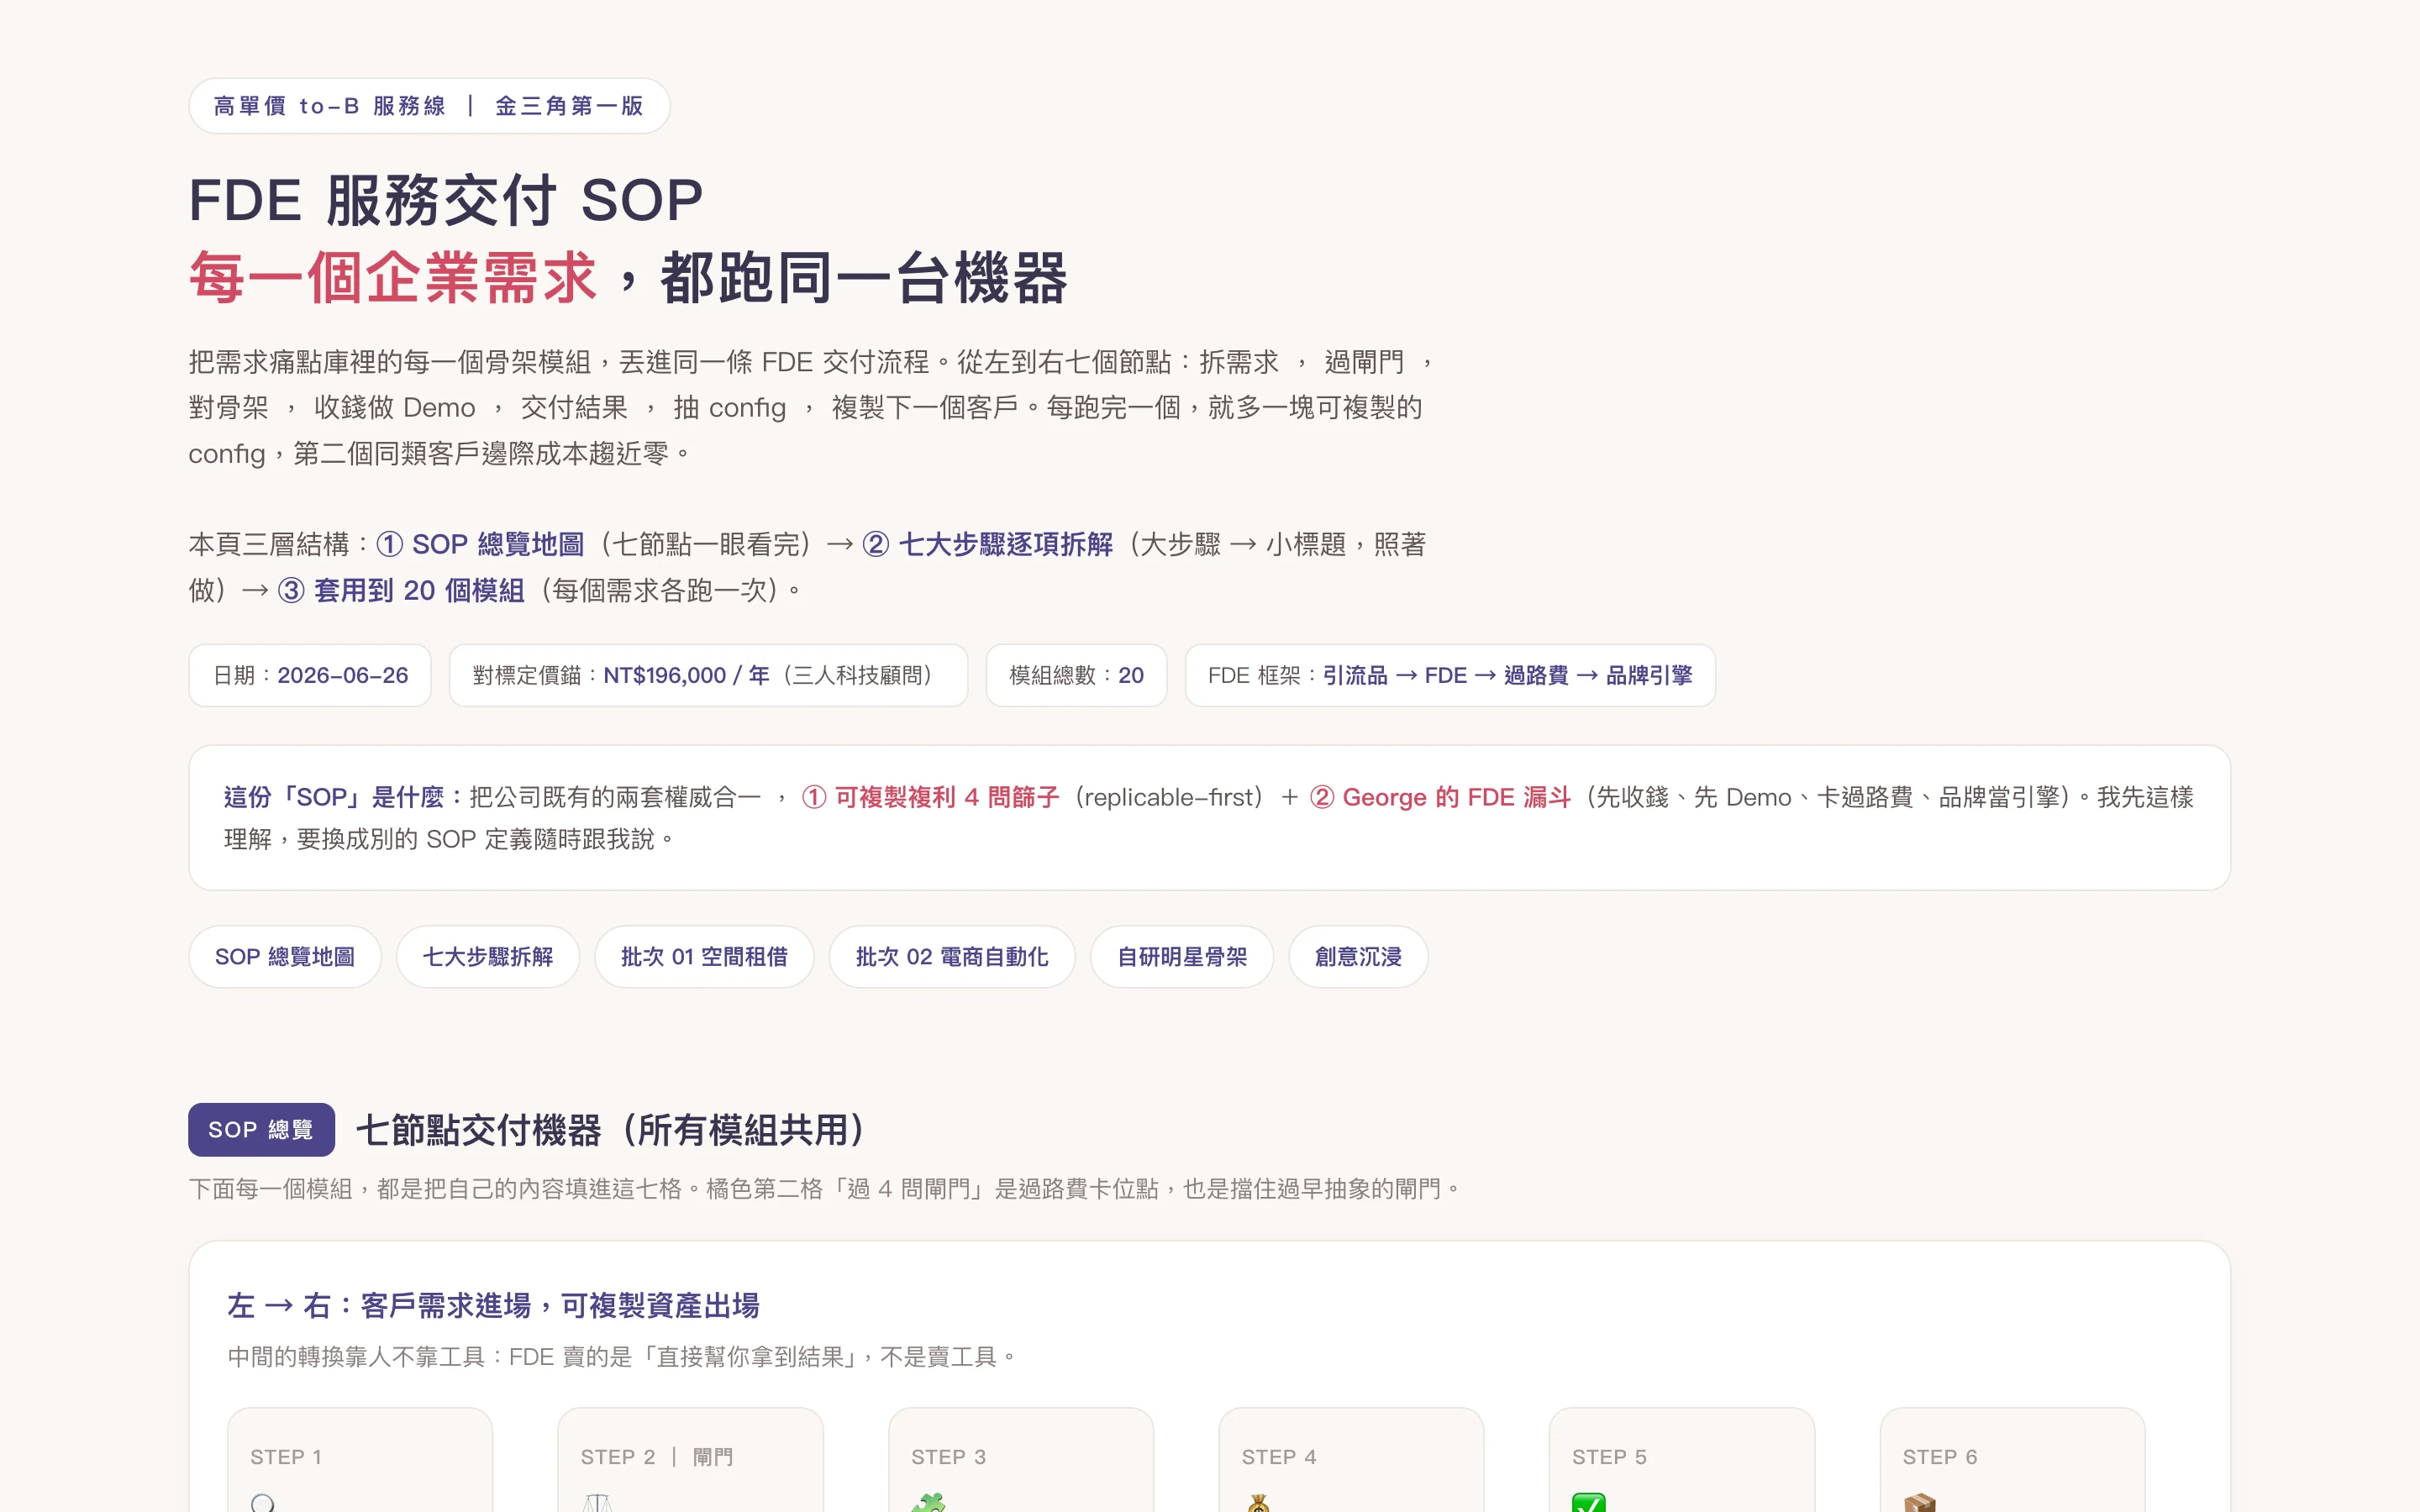Click the ① SOP 總覽地圖 text link

[480, 544]
